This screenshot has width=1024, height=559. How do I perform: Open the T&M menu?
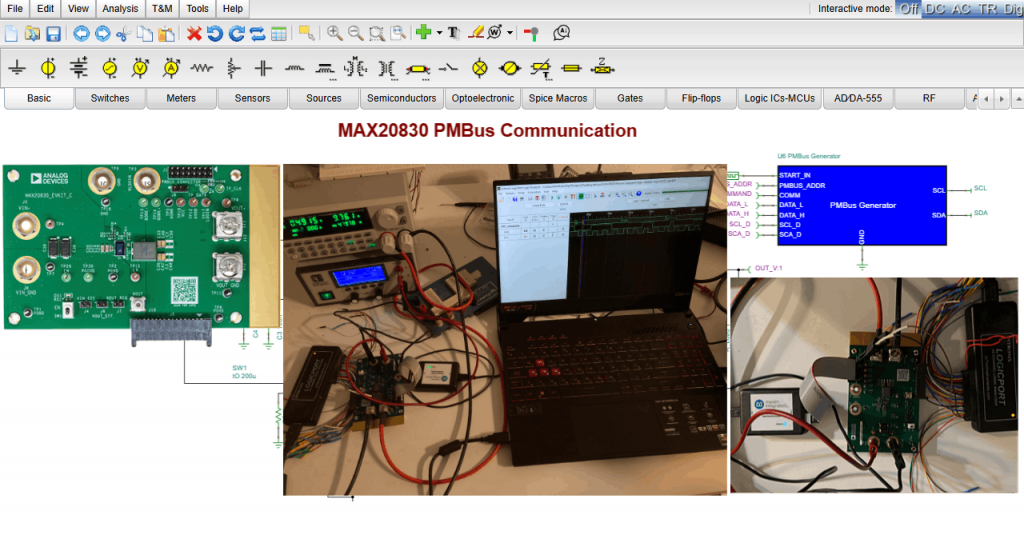162,8
